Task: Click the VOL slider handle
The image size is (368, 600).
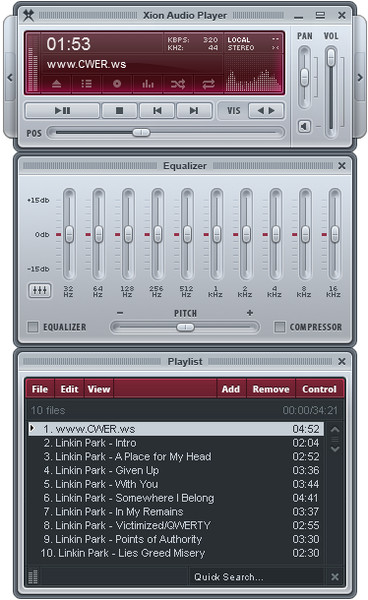Action: coord(331,57)
